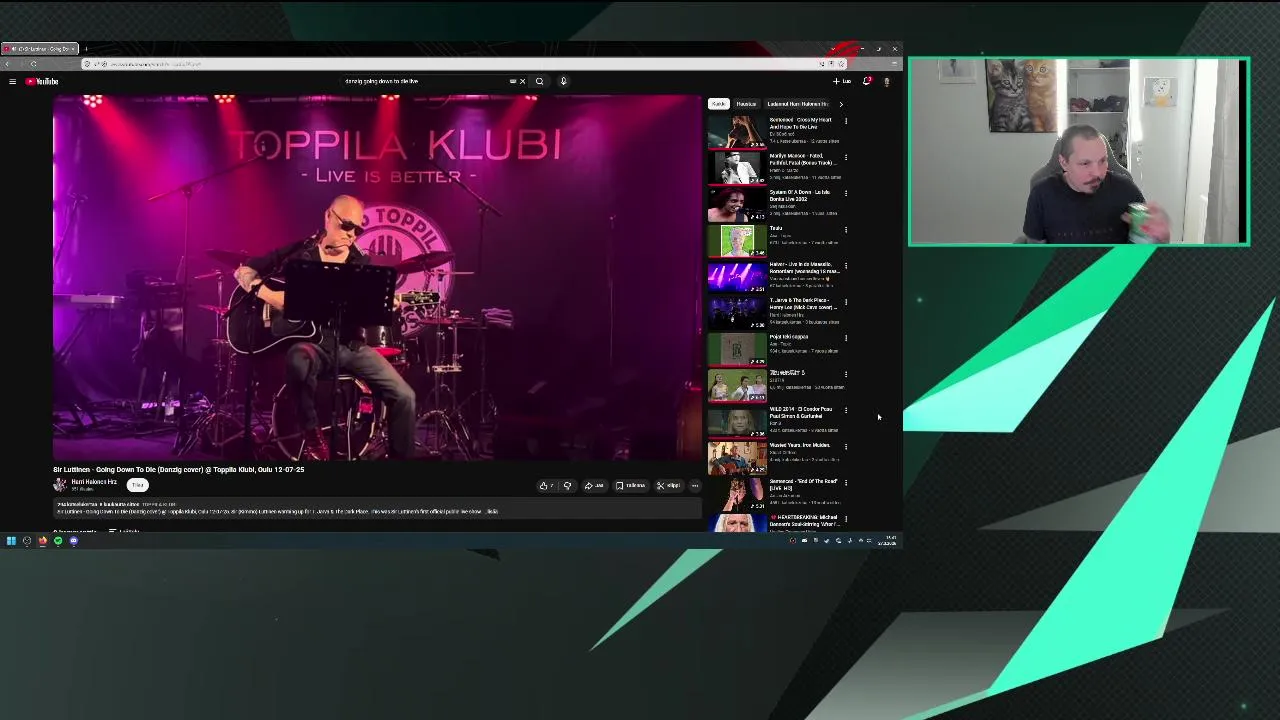Viewport: 1280px width, 720px height.
Task: Subscribe with the Tilaa button
Action: click(138, 485)
